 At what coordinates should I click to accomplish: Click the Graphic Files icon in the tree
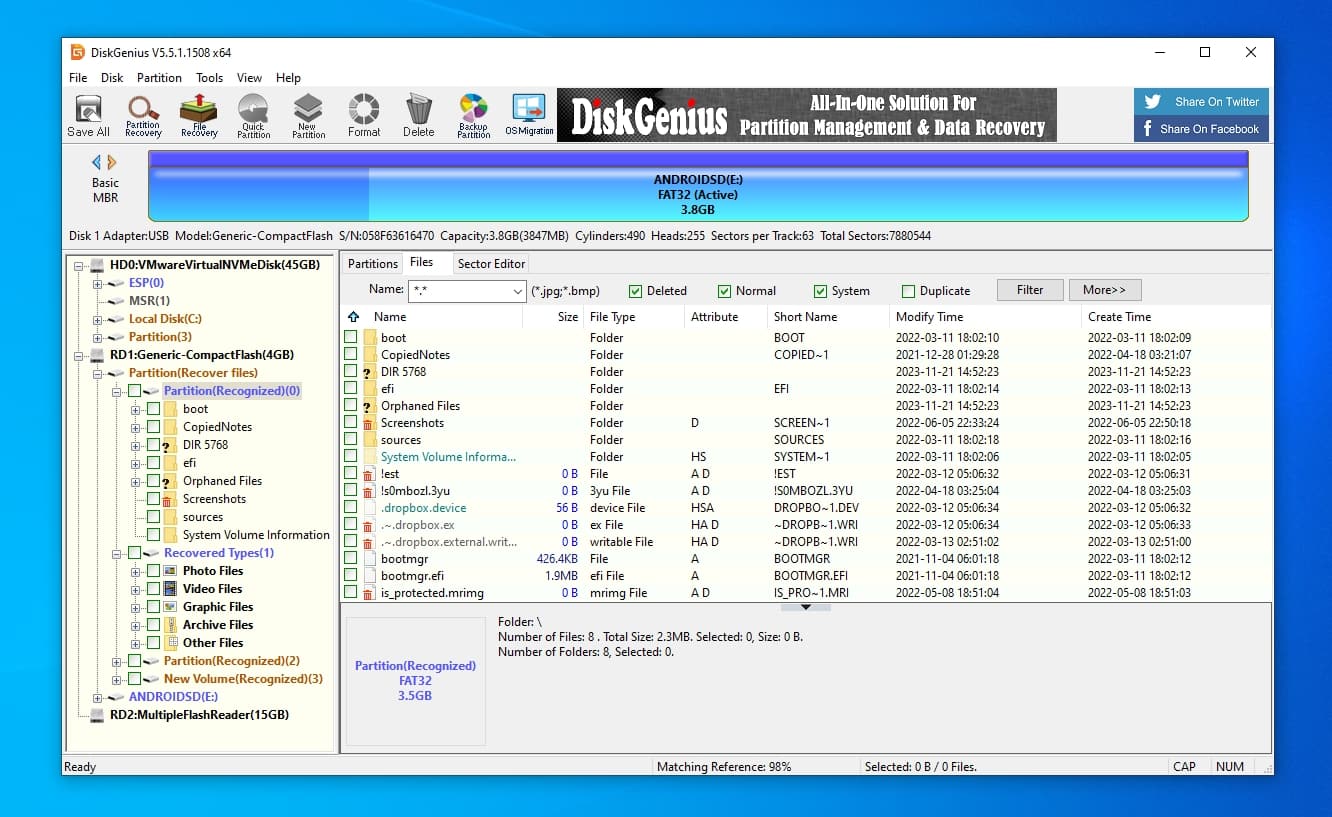click(x=170, y=607)
